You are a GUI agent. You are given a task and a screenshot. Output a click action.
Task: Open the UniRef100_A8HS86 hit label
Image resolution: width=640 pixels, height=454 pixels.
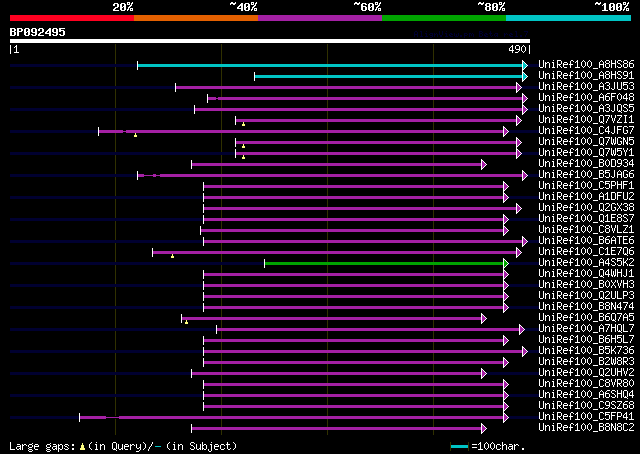pos(586,65)
